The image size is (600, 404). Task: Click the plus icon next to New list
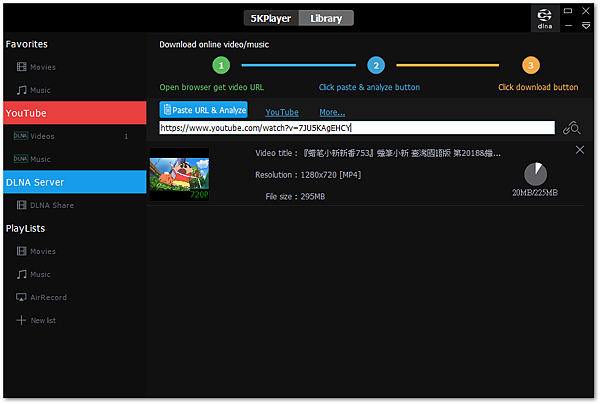click(x=21, y=320)
